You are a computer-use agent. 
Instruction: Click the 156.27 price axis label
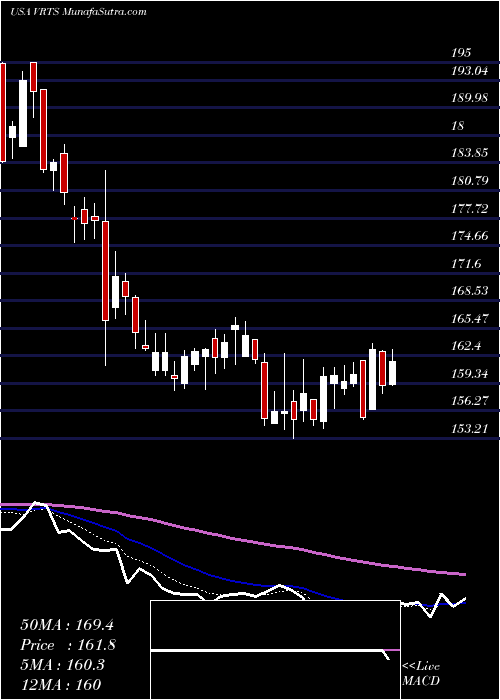[470, 401]
